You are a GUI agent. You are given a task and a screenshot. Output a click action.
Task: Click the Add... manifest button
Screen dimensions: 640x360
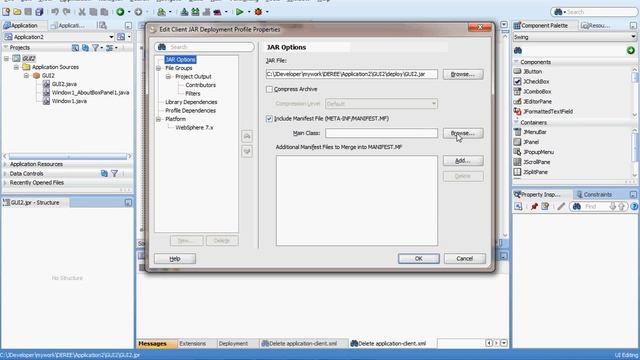(463, 161)
